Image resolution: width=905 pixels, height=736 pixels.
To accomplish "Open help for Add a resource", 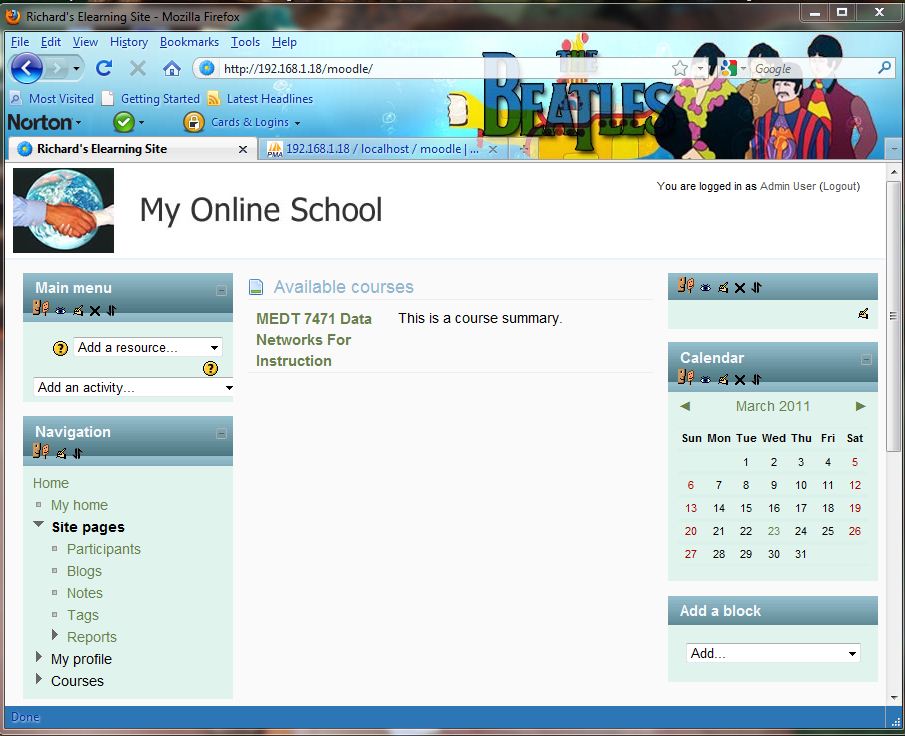I will [60, 348].
